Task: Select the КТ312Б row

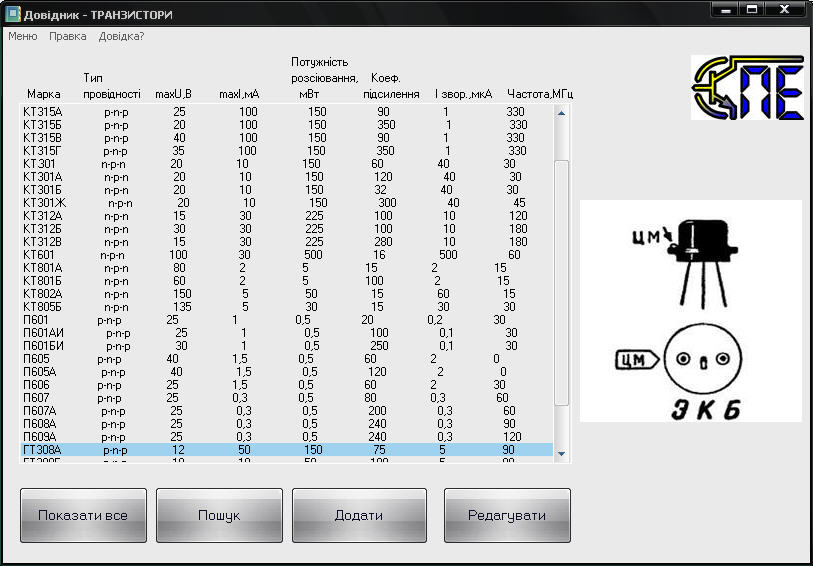Action: (x=287, y=229)
